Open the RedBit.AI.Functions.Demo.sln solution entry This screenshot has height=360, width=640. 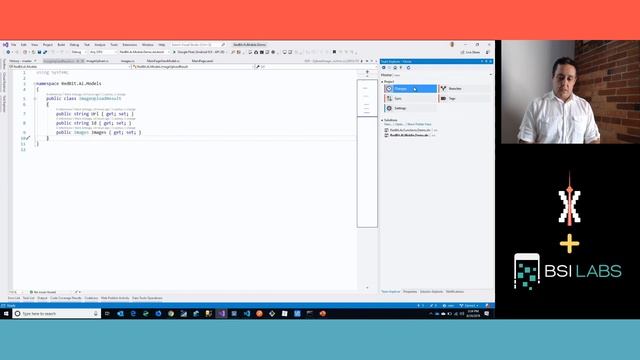(410, 130)
